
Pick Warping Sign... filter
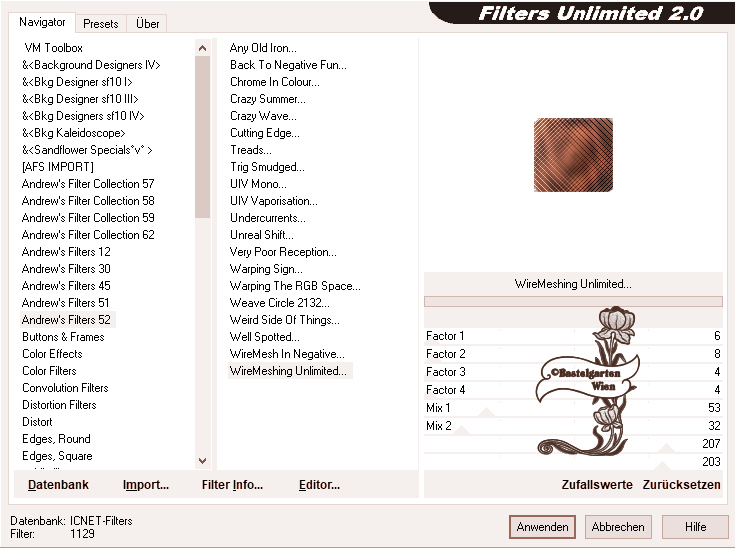[266, 269]
